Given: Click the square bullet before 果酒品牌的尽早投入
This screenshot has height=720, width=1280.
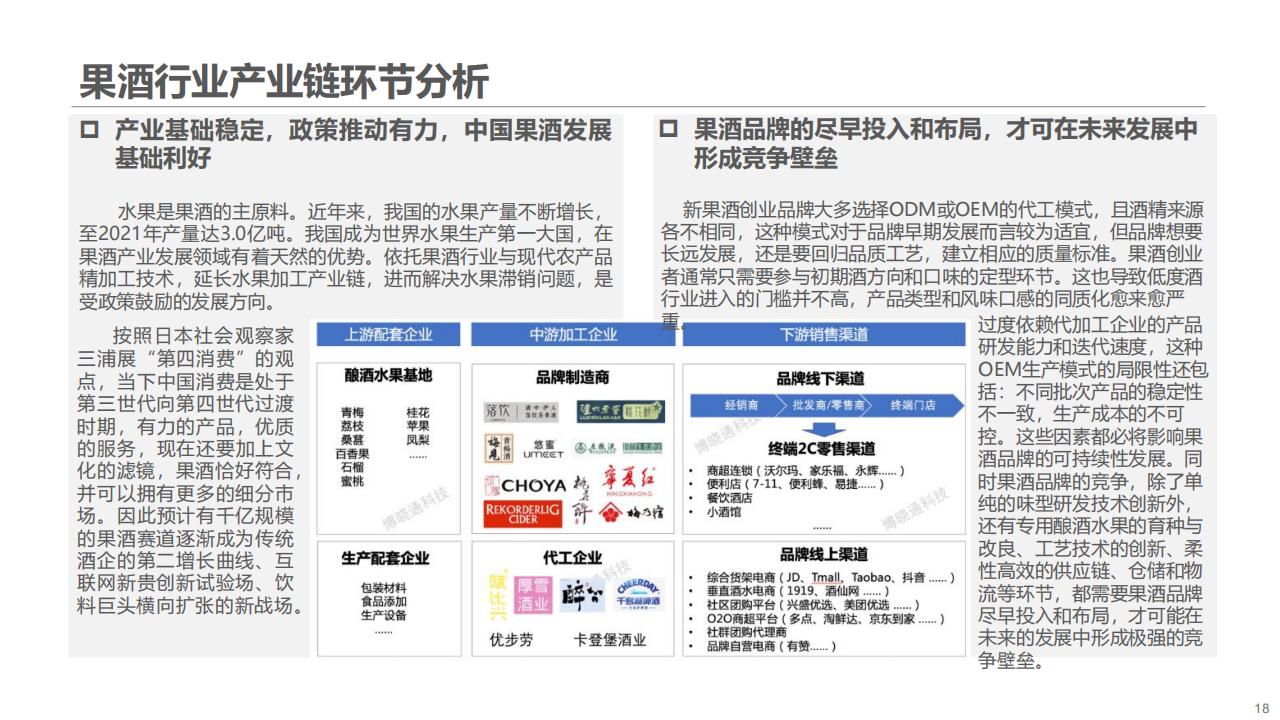Looking at the screenshot, I should 668,130.
